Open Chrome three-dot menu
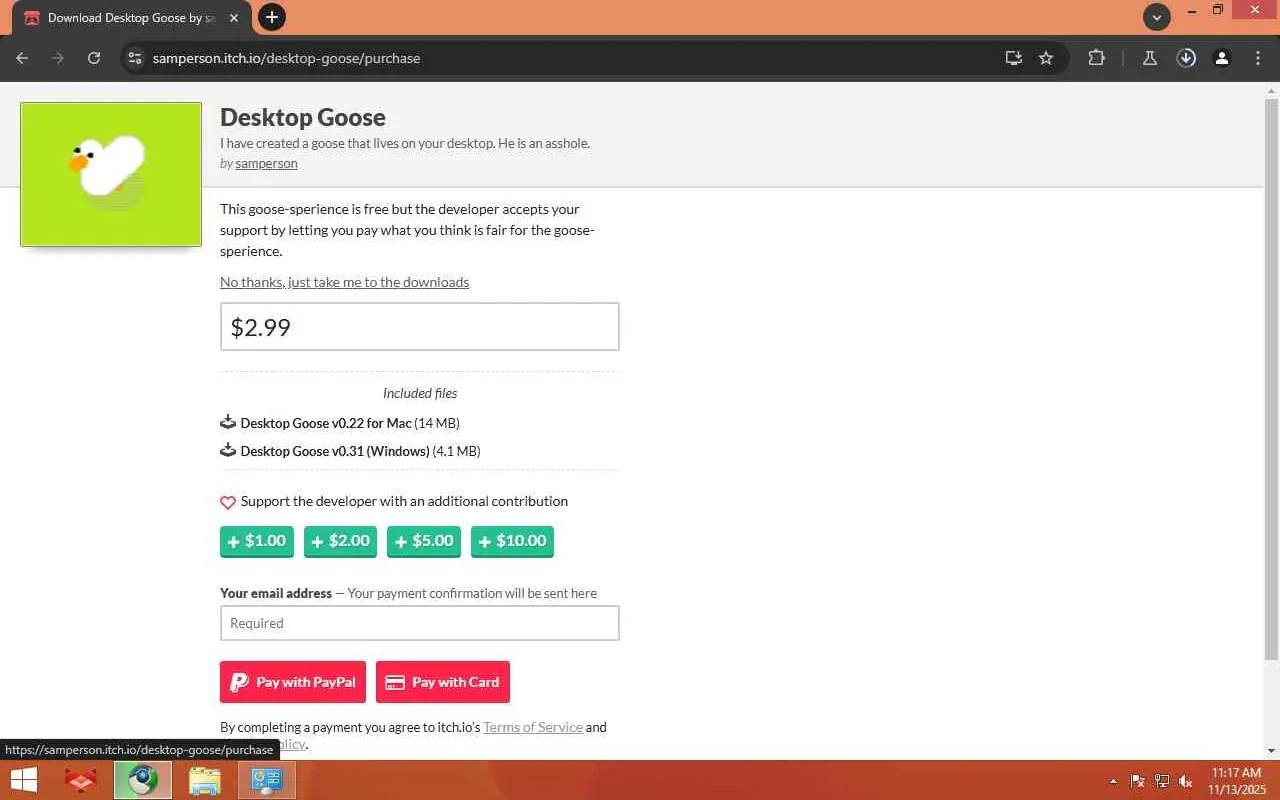 coord(1258,58)
